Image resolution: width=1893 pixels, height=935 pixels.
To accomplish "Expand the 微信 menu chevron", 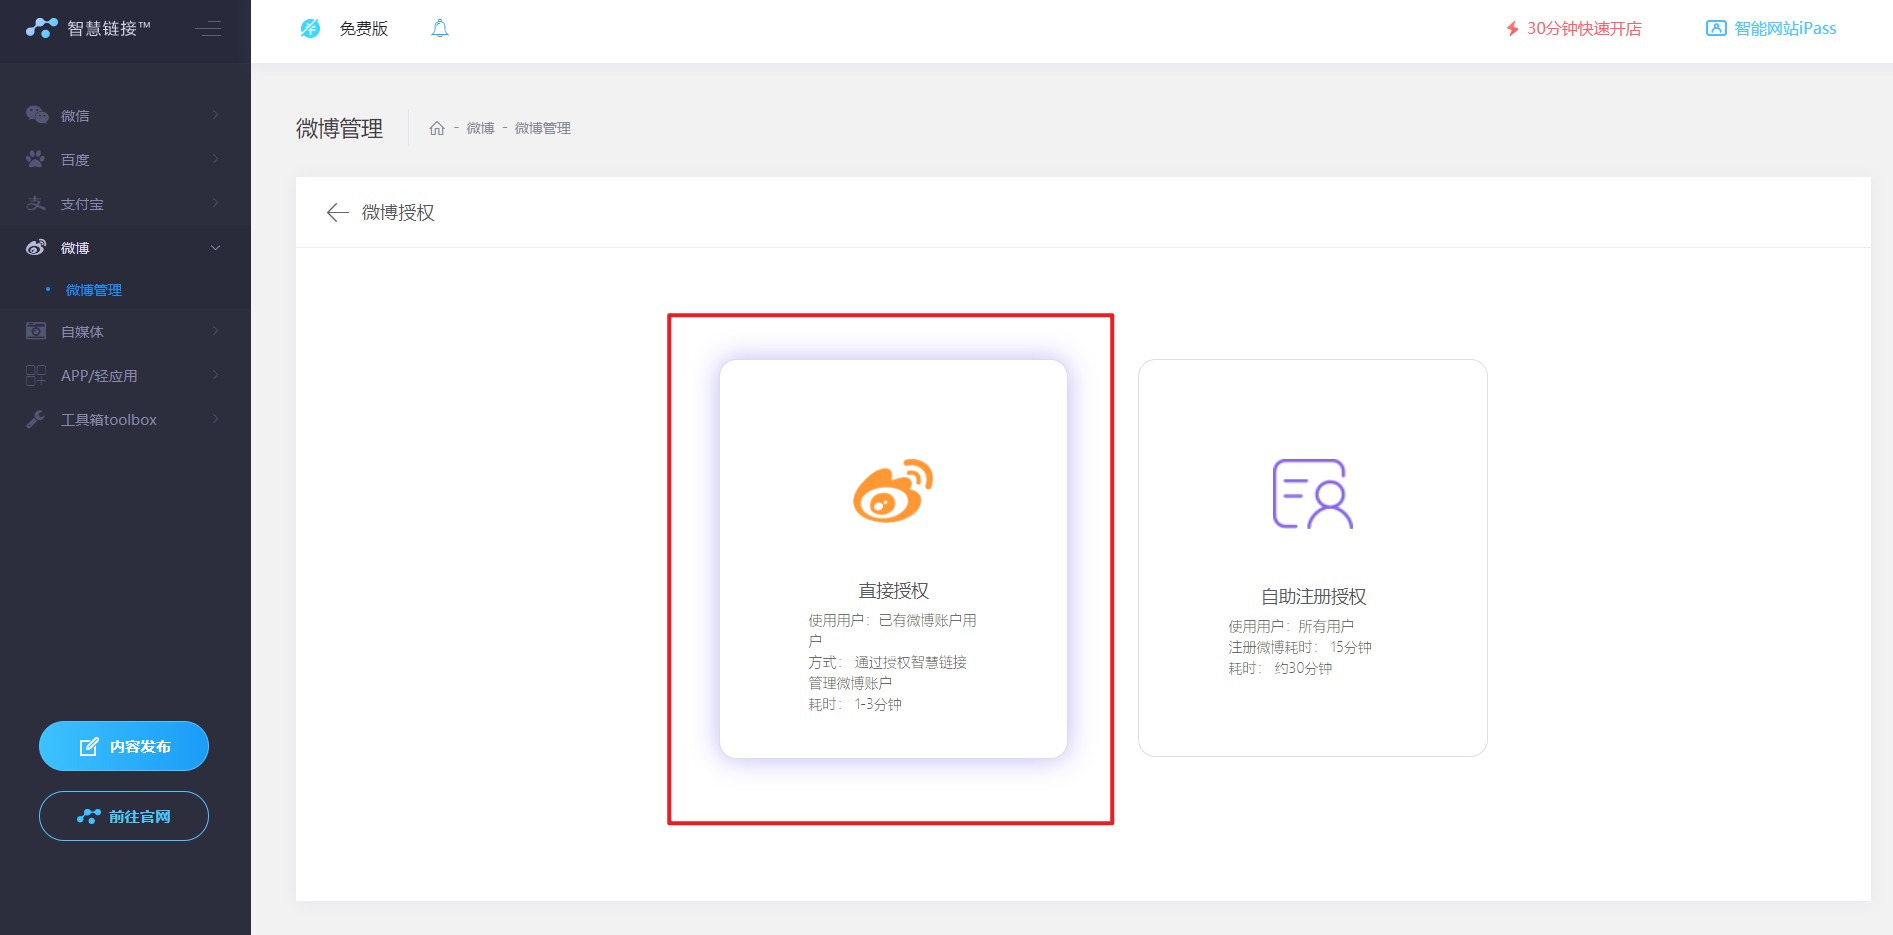I will click(216, 115).
